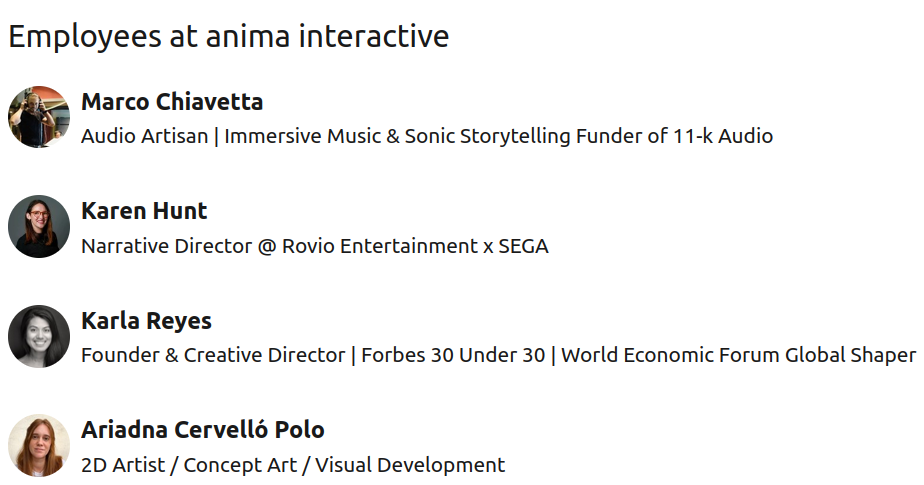This screenshot has width=924, height=485.
Task: Click the 'Forbes 30 Under 30' text
Action: click(453, 355)
